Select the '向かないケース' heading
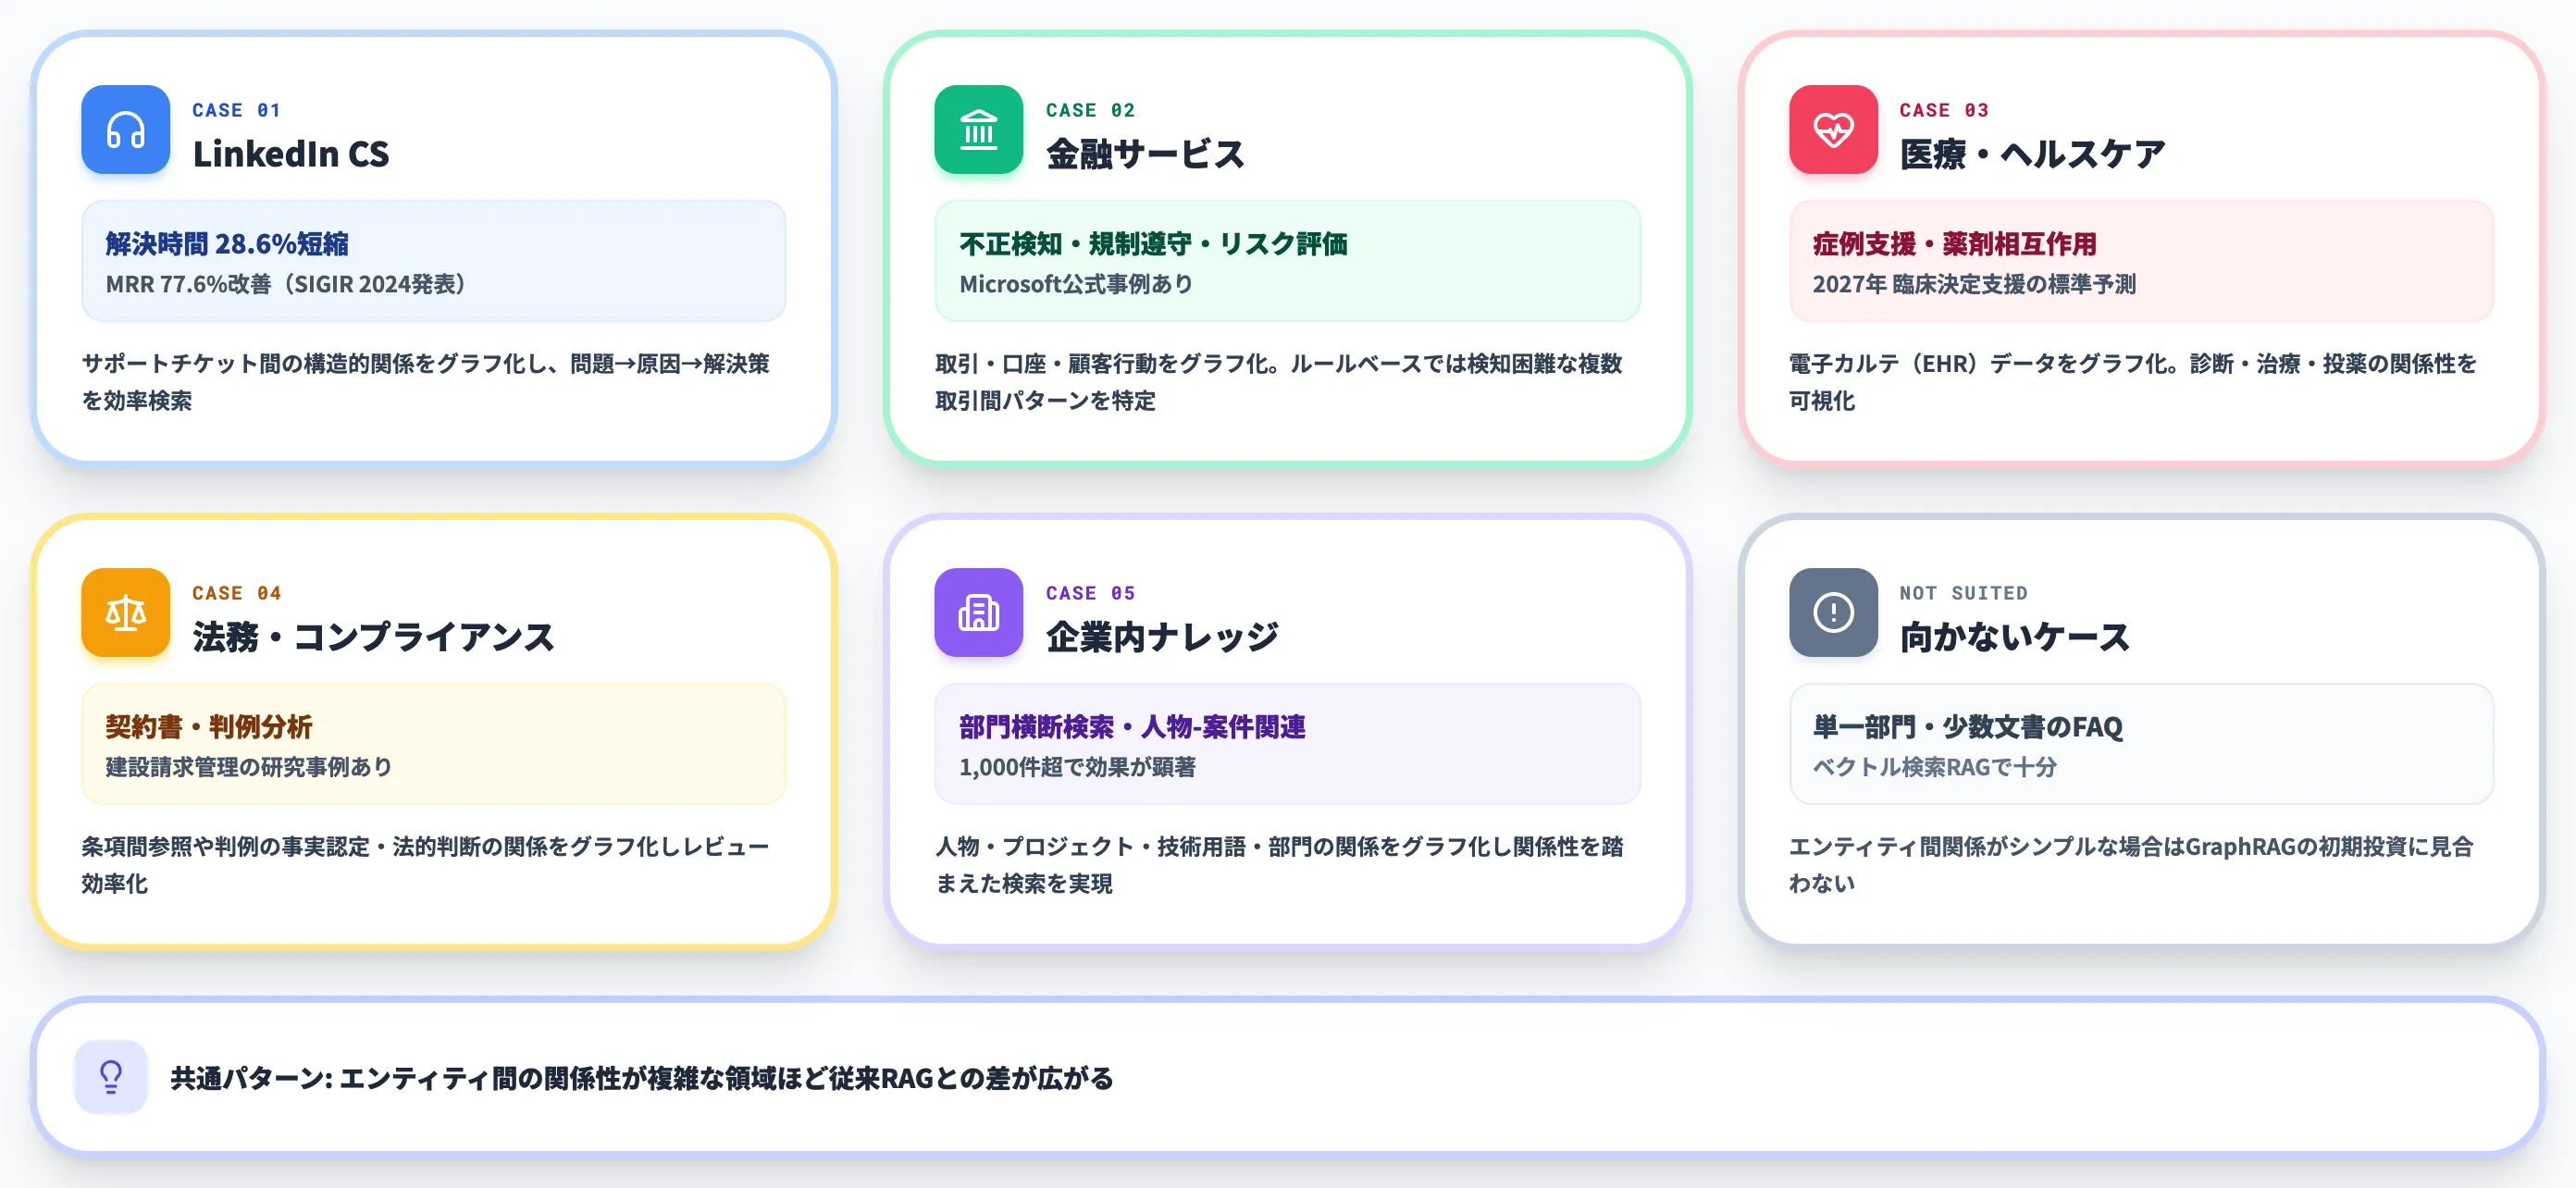 2014,637
